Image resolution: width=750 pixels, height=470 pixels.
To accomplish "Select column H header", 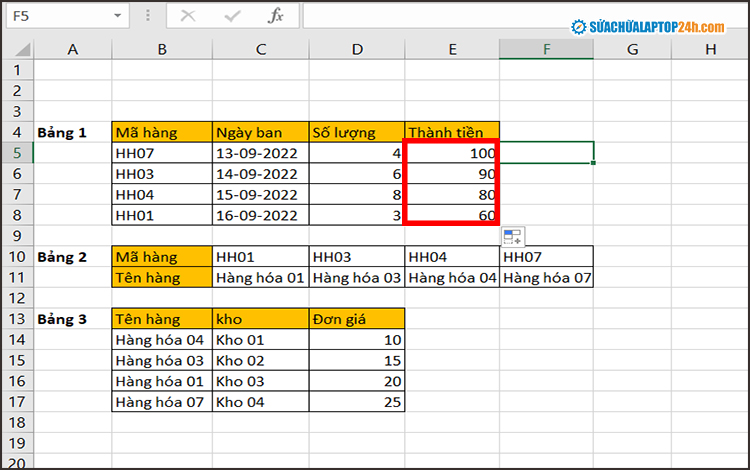I will point(710,49).
